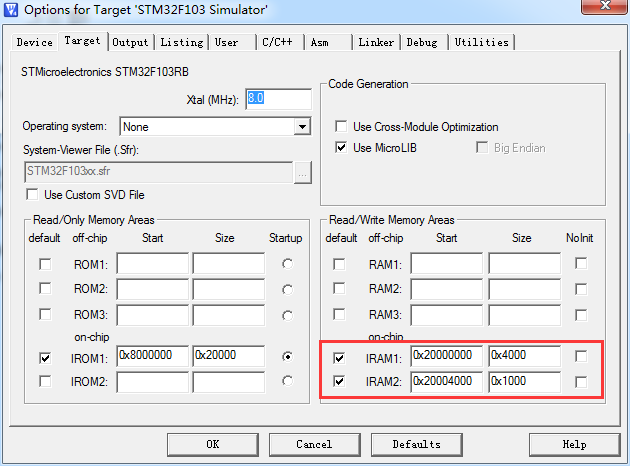
Task: Click the ROM1 Size field
Action: click(229, 264)
